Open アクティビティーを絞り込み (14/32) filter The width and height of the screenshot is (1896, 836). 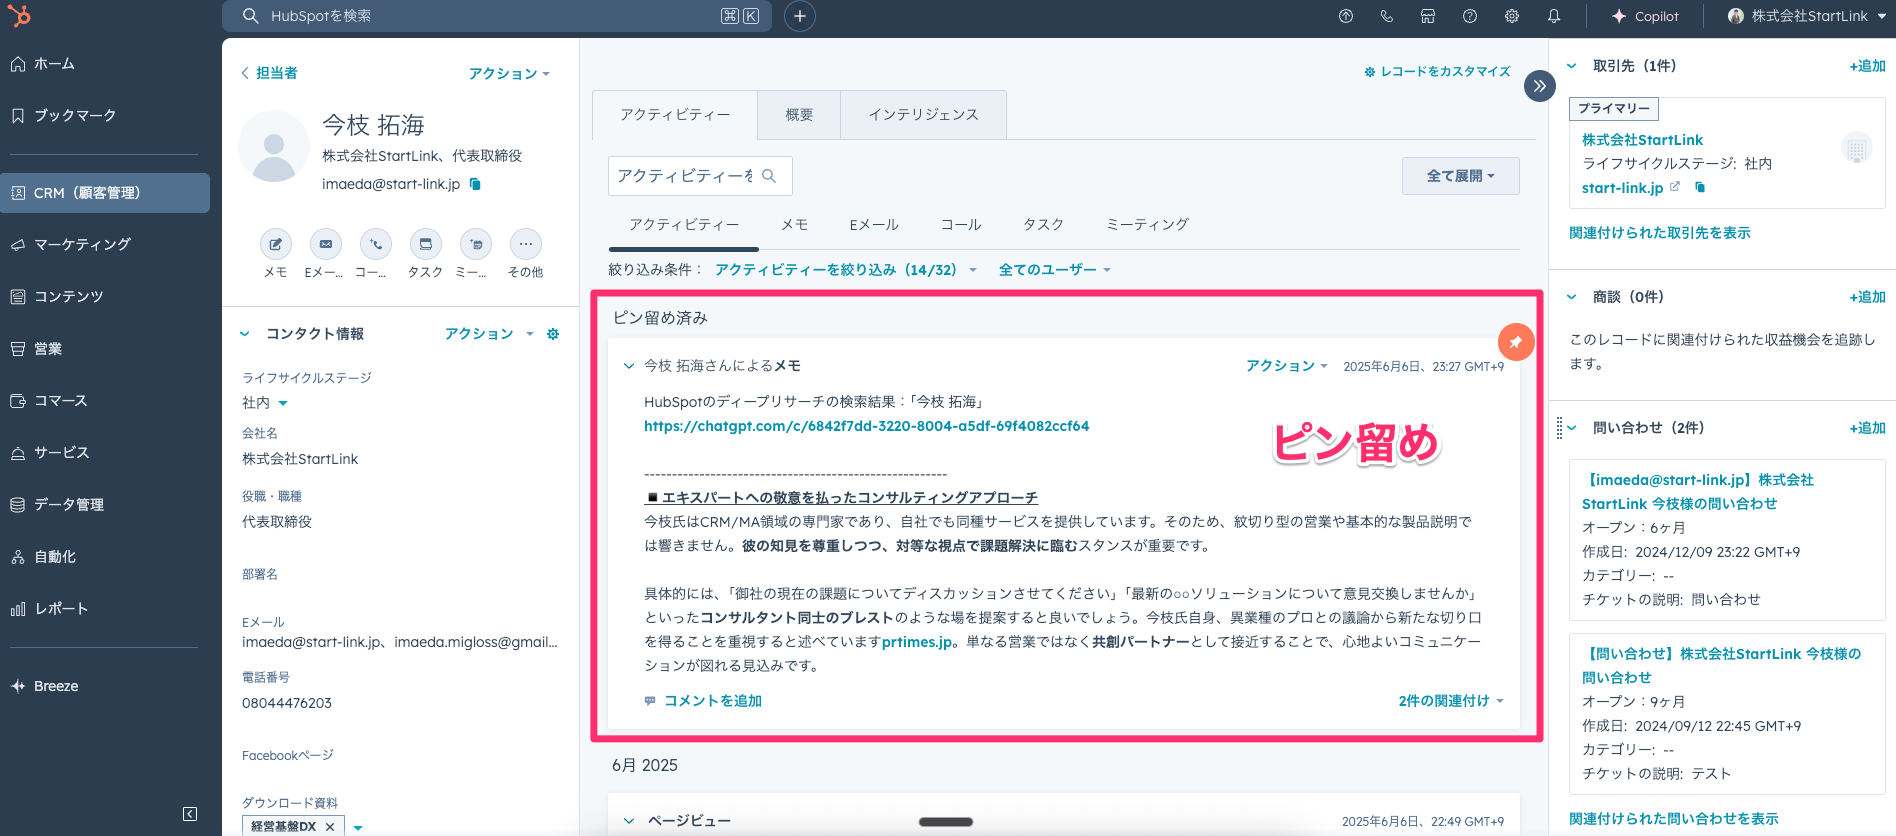tap(845, 270)
